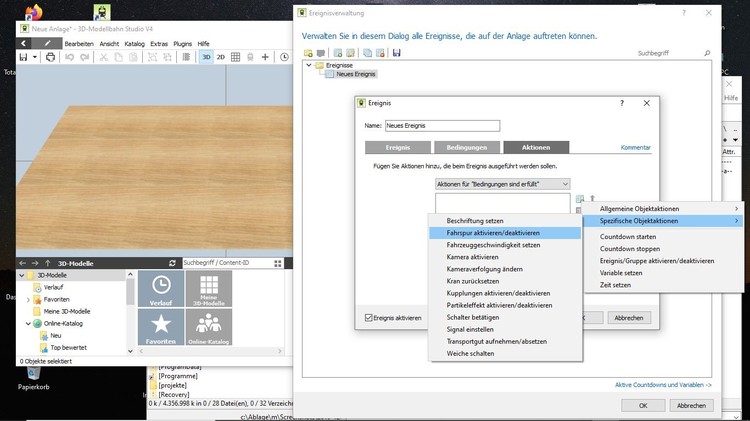Choose Countdown starten from the menu

coord(663,237)
